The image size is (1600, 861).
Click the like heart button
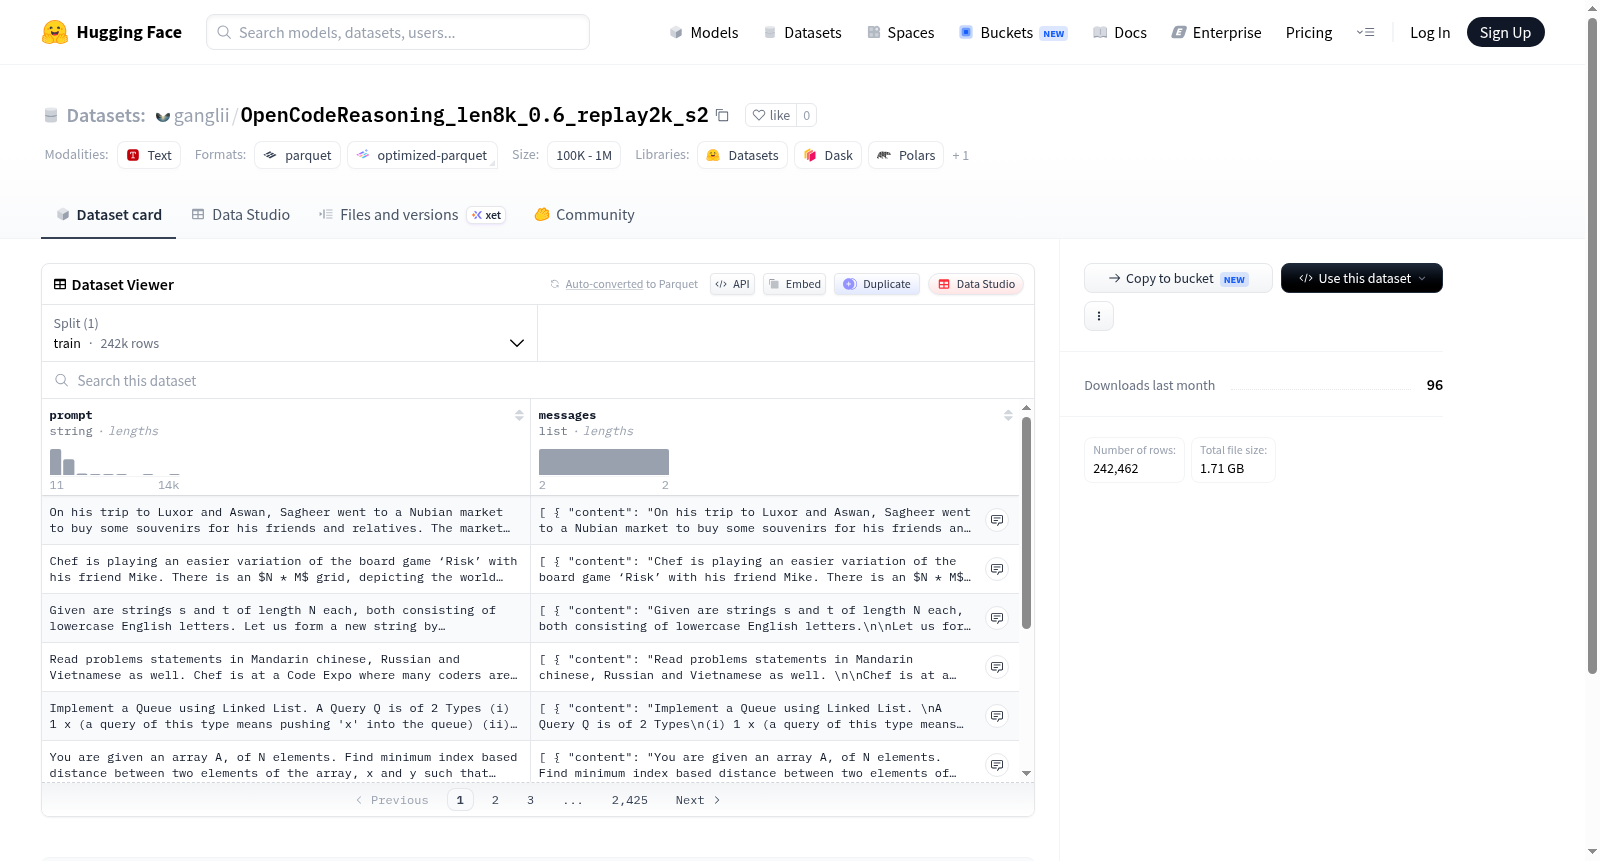[771, 115]
